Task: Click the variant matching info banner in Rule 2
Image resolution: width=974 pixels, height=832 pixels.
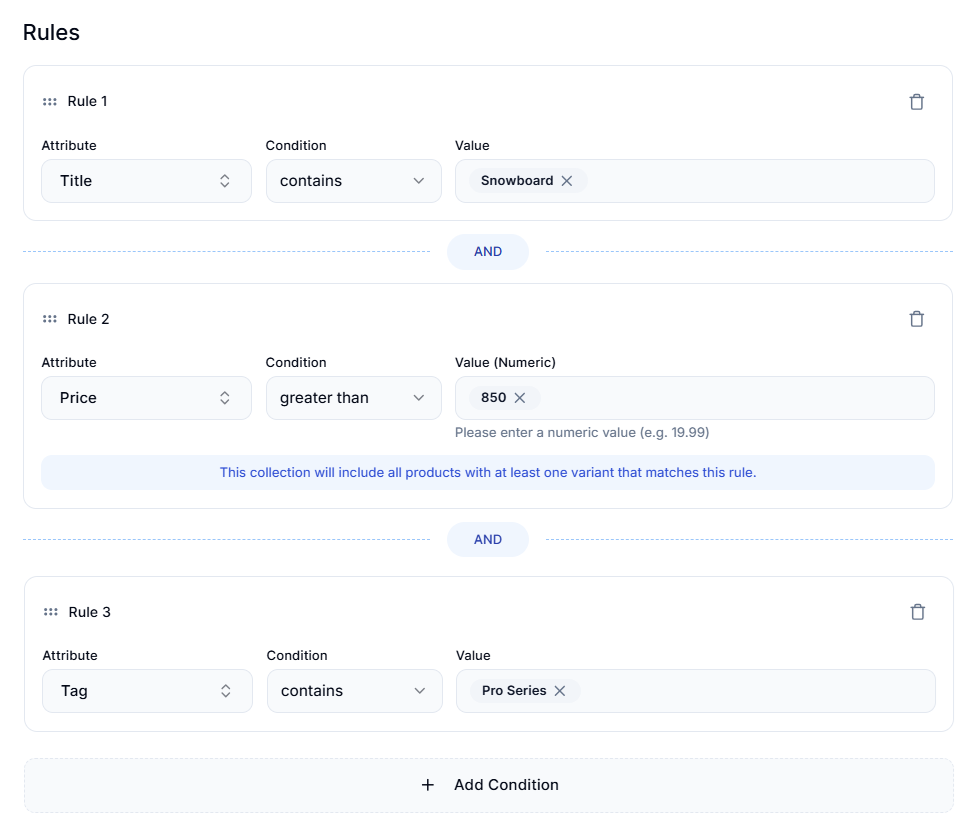Action: [488, 472]
